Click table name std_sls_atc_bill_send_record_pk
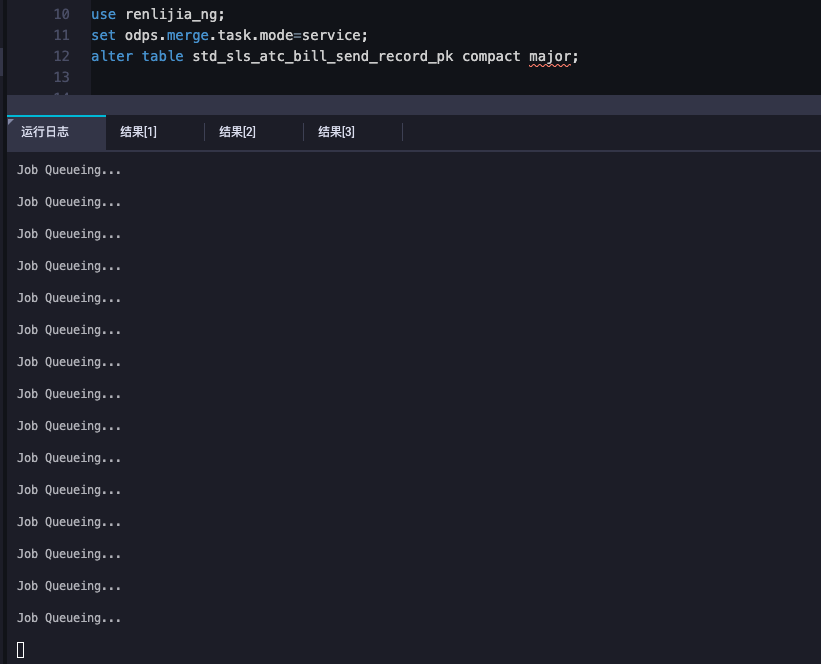This screenshot has width=821, height=664. tap(323, 57)
